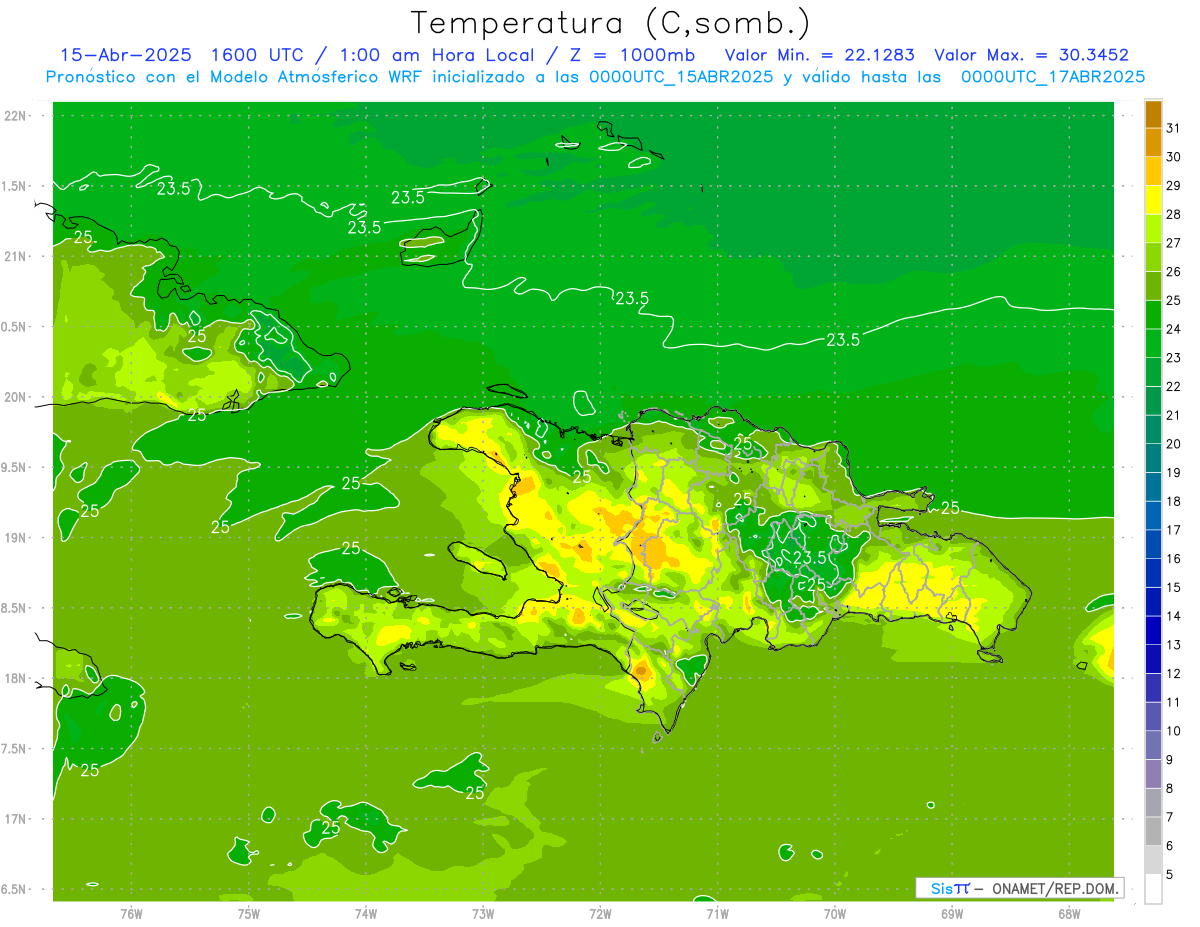This screenshot has width=1200, height=927.
Task: Click the "17N" latitude axis label
Action: tap(15, 819)
